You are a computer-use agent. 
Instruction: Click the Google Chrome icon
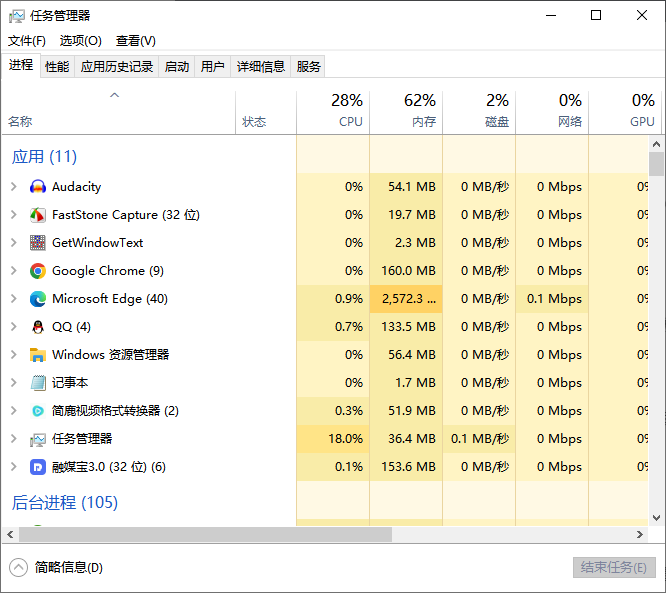point(38,271)
